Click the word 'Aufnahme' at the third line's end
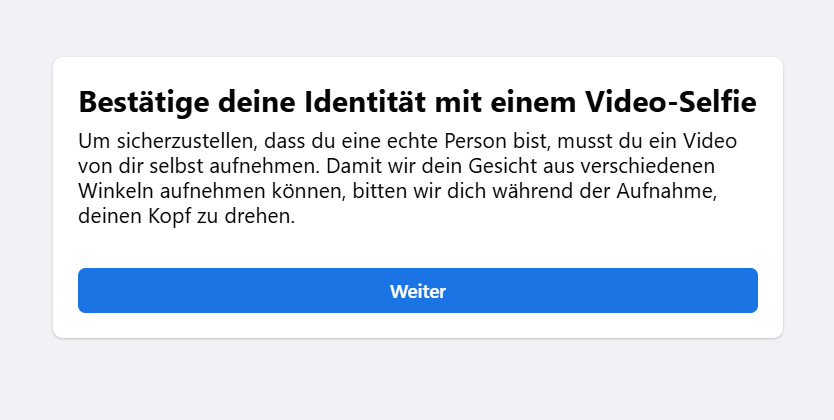This screenshot has height=420, width=834. point(666,191)
